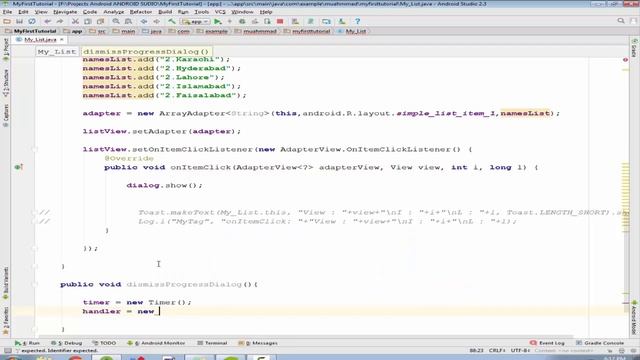Click the Make Project hammer icon

point(172,21)
